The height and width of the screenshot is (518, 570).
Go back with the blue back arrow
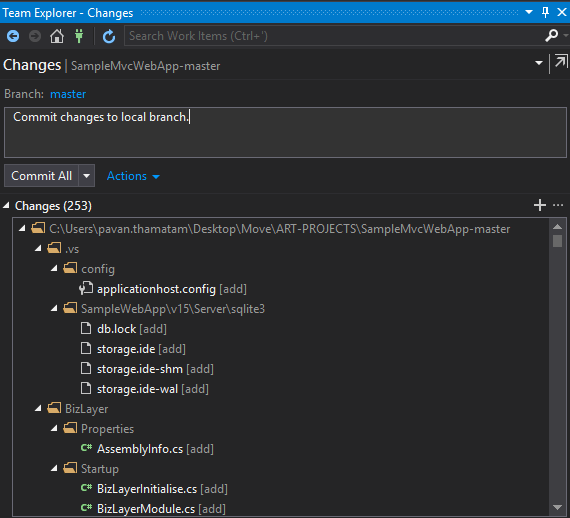(13, 36)
